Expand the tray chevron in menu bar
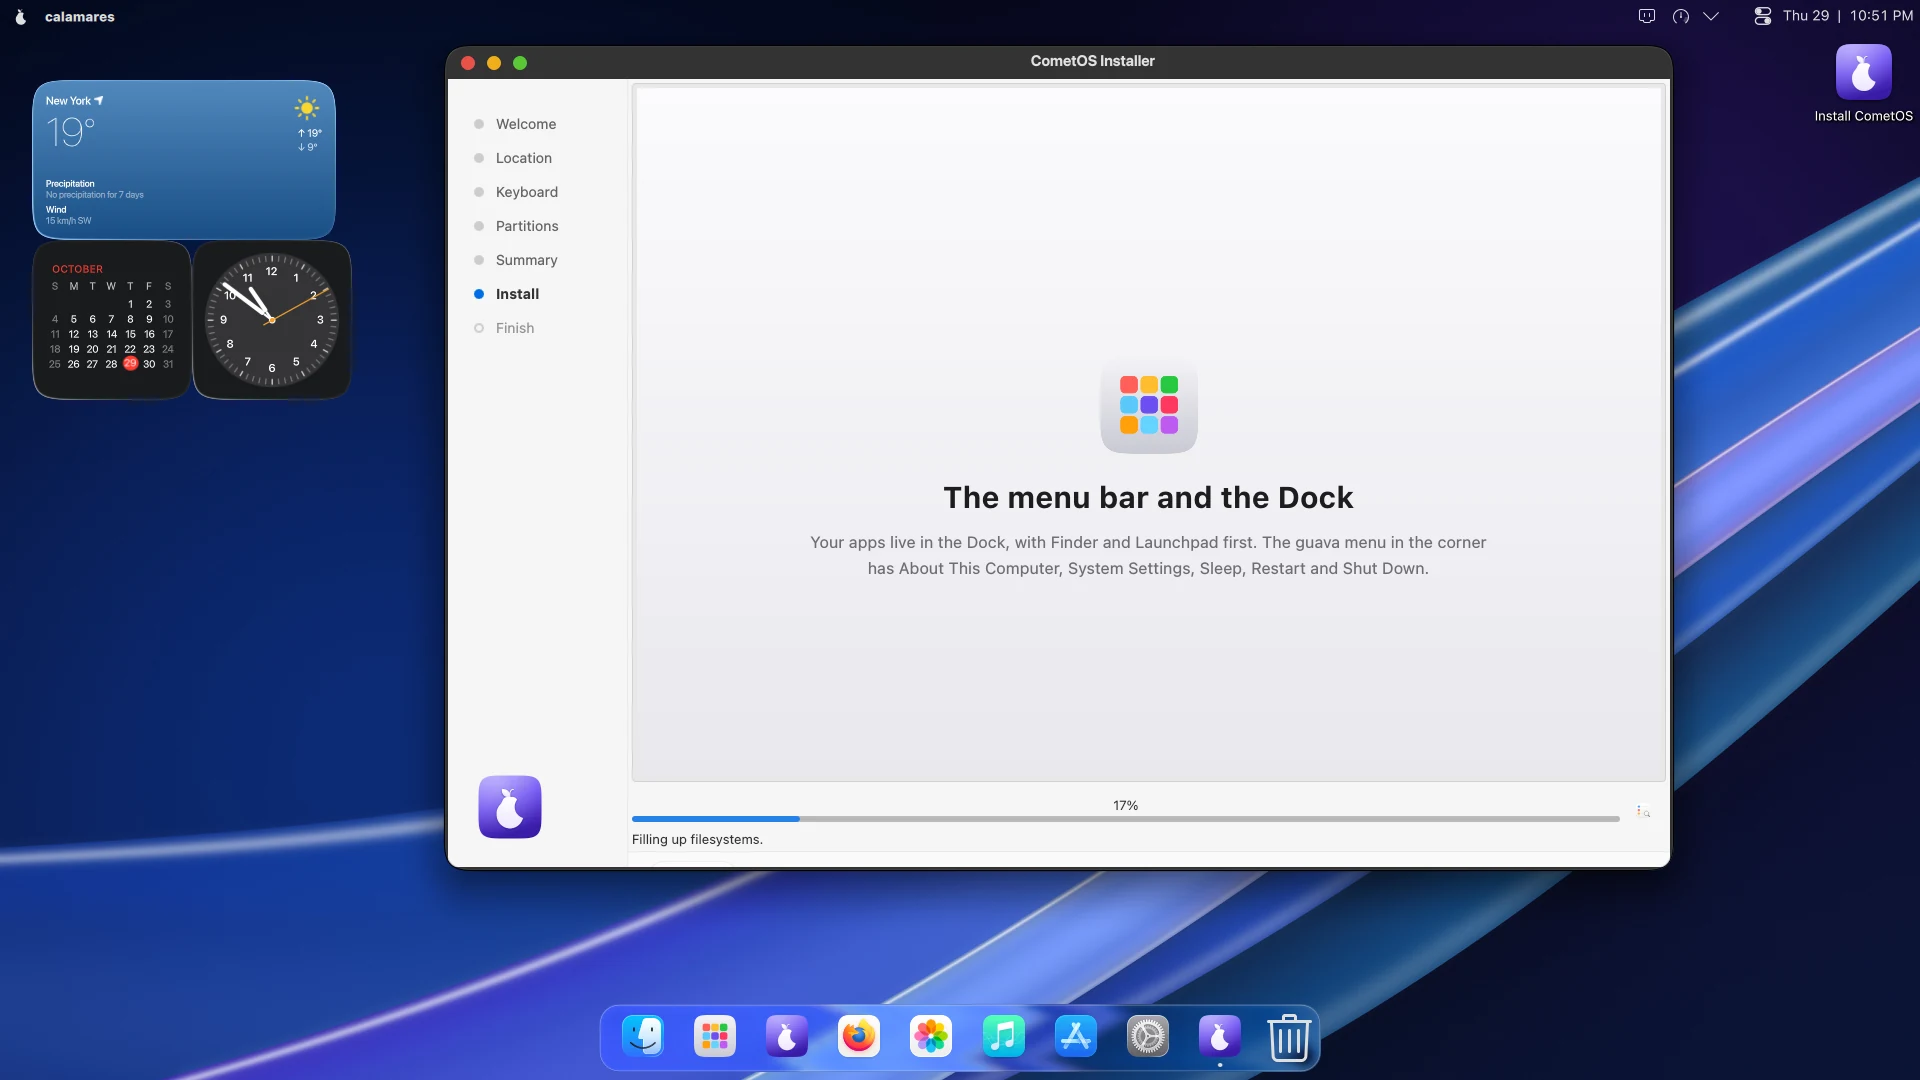Image resolution: width=1920 pixels, height=1080 pixels. click(x=1711, y=16)
